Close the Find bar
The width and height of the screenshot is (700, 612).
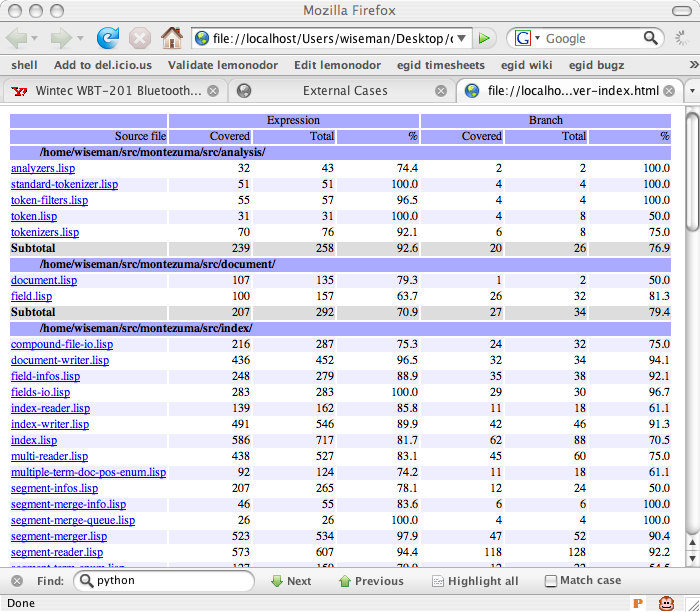(17, 581)
